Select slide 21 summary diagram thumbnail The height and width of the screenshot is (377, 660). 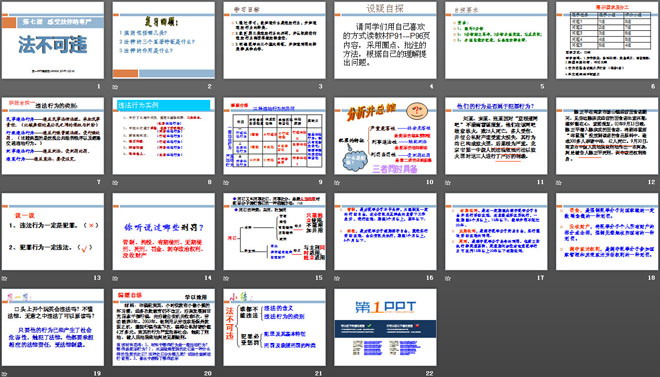tap(274, 327)
